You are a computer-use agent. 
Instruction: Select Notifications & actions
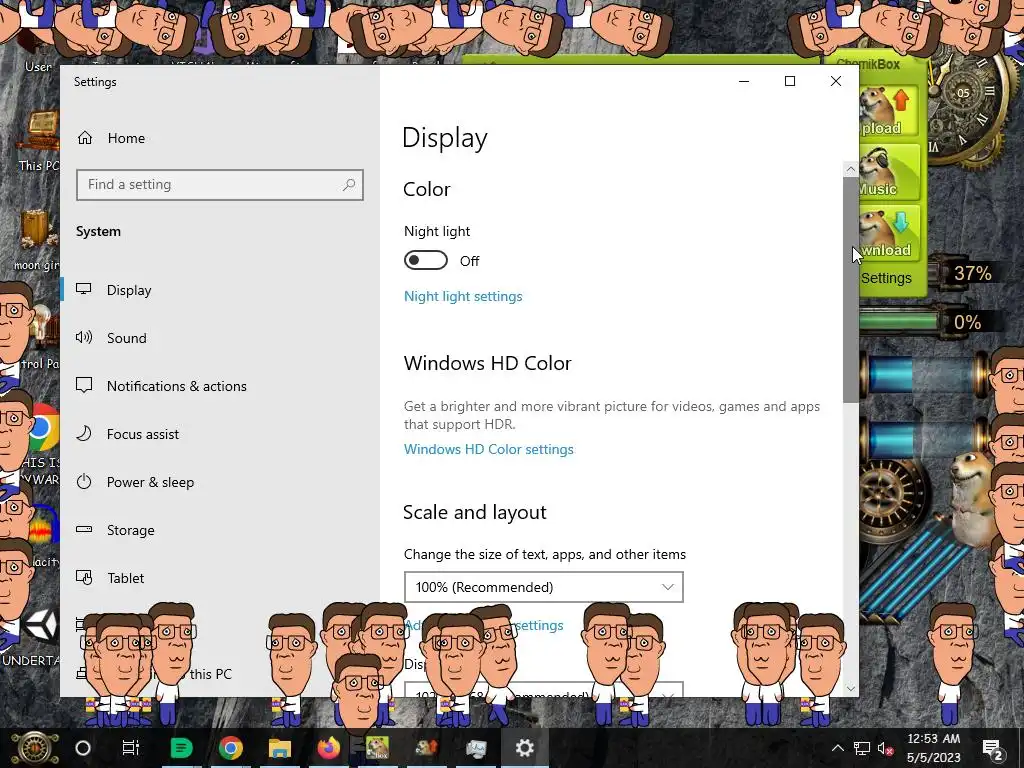click(x=176, y=387)
